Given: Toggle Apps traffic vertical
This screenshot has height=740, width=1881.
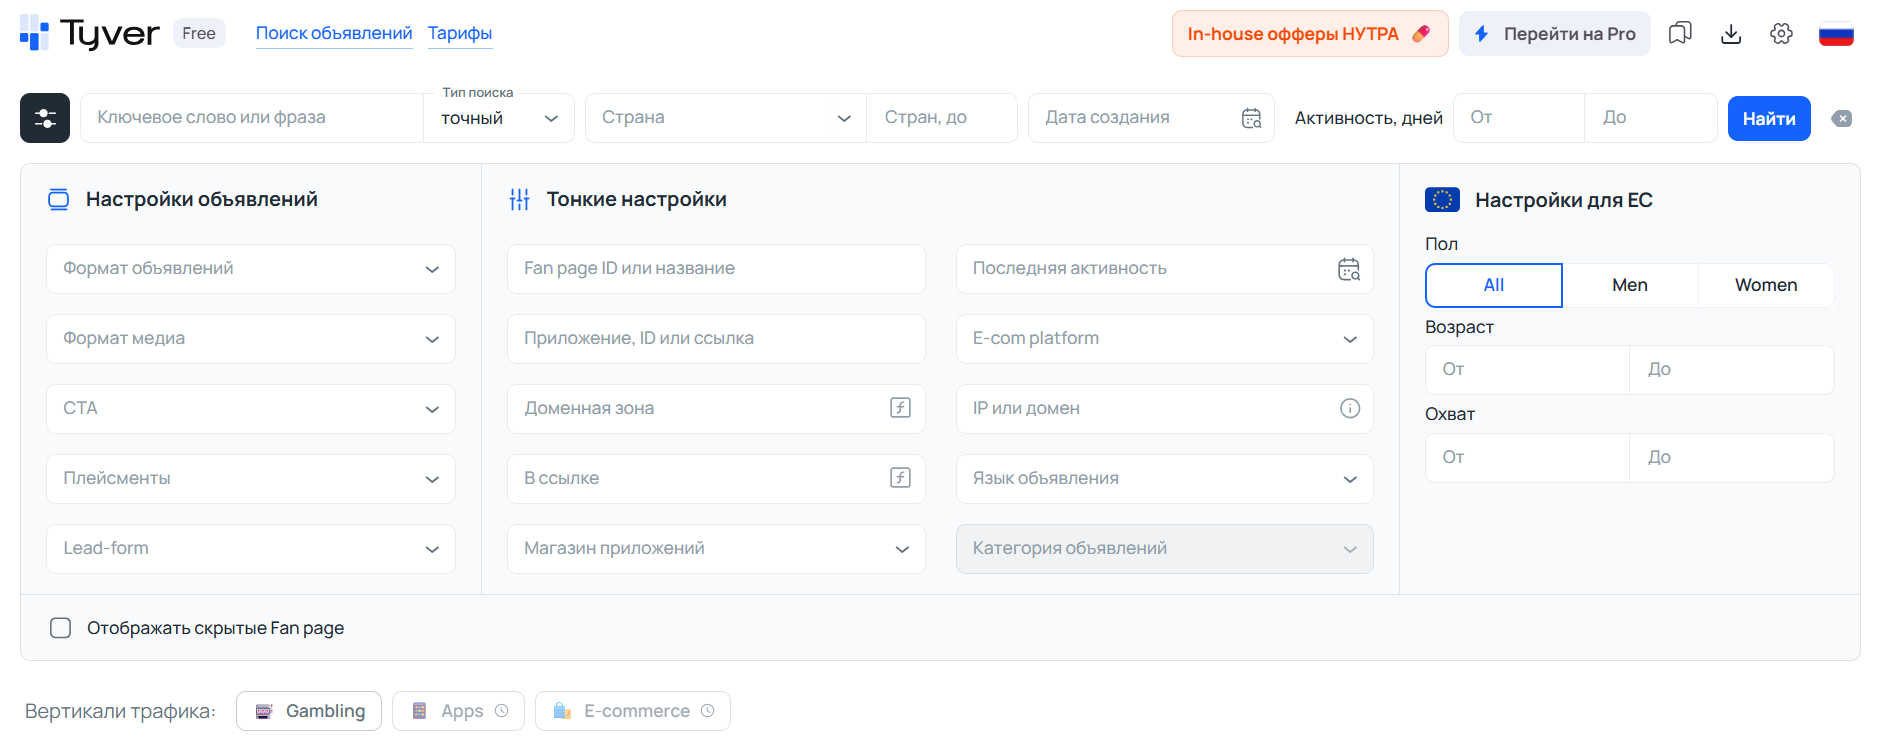Looking at the screenshot, I should 458,711.
